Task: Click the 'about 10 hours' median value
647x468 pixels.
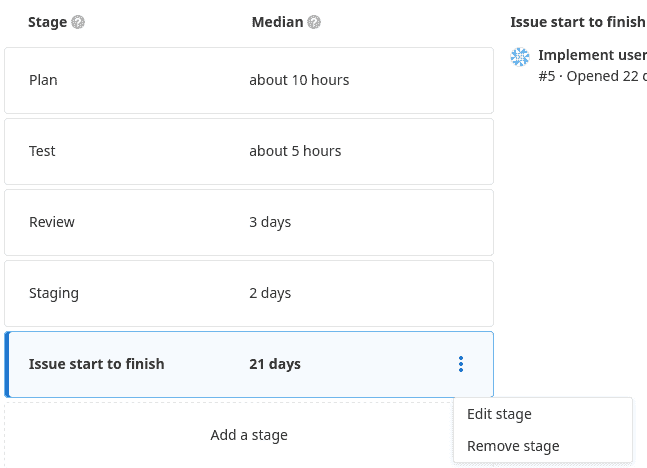Action: click(x=299, y=80)
